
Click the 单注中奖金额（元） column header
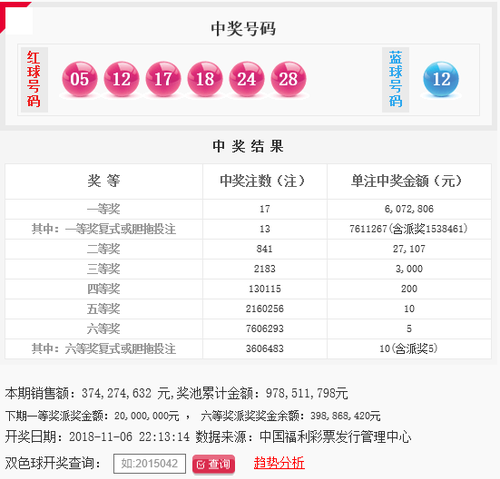(x=409, y=181)
